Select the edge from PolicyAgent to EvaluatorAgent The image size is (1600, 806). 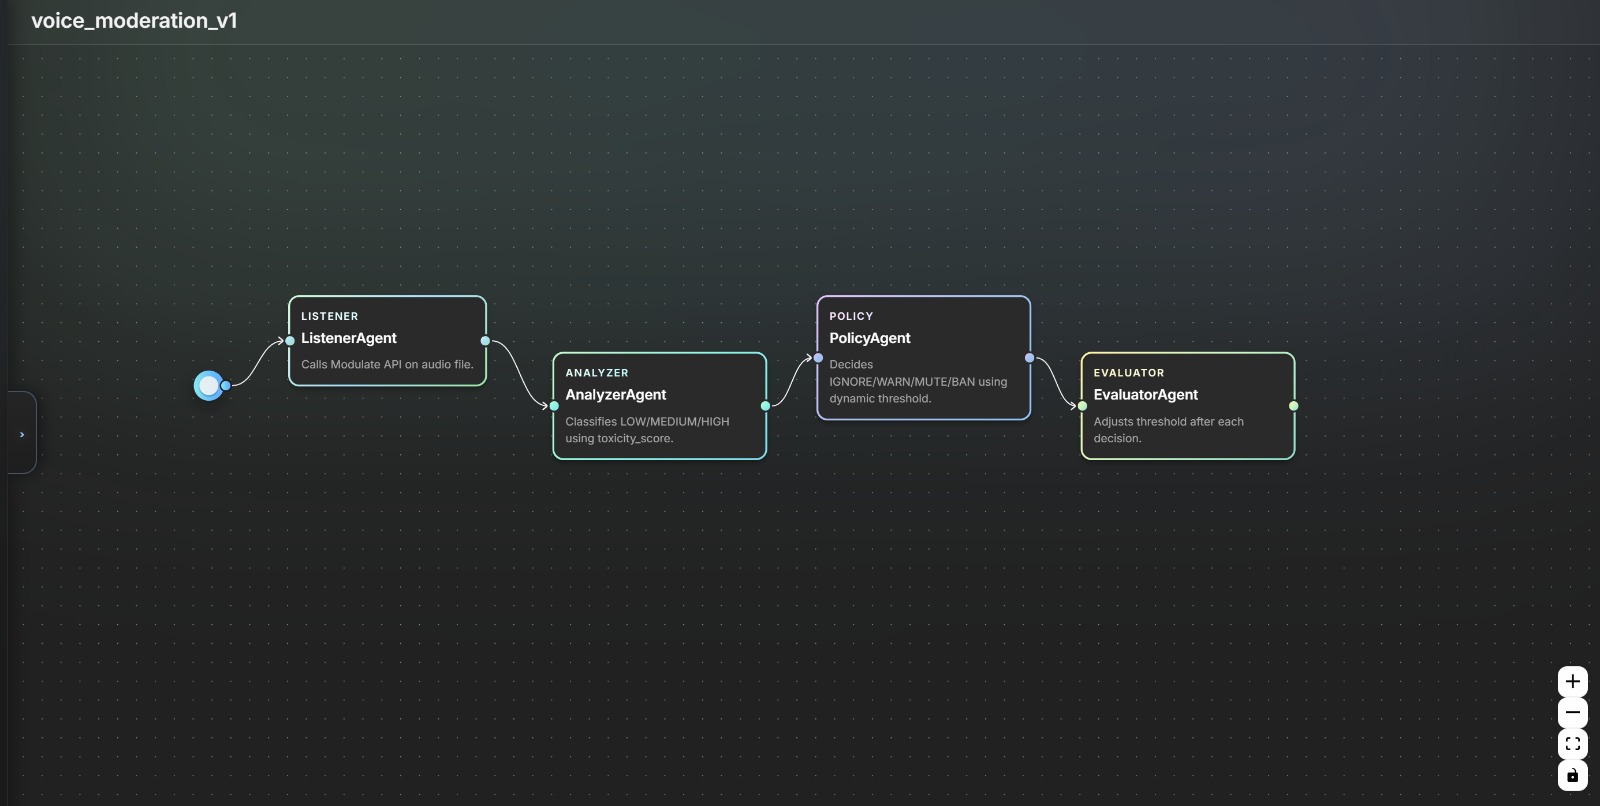[1056, 382]
